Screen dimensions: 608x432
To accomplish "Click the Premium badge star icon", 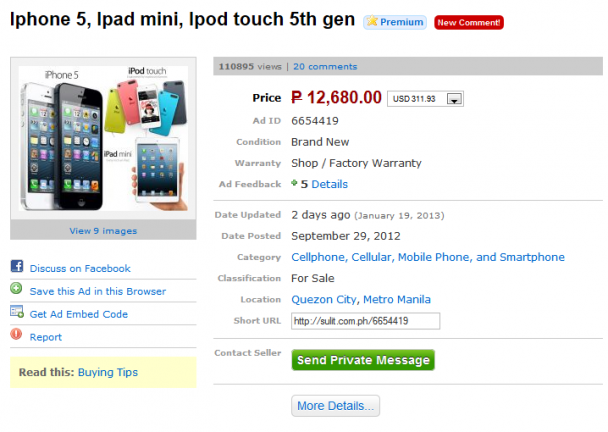I will point(372,22).
